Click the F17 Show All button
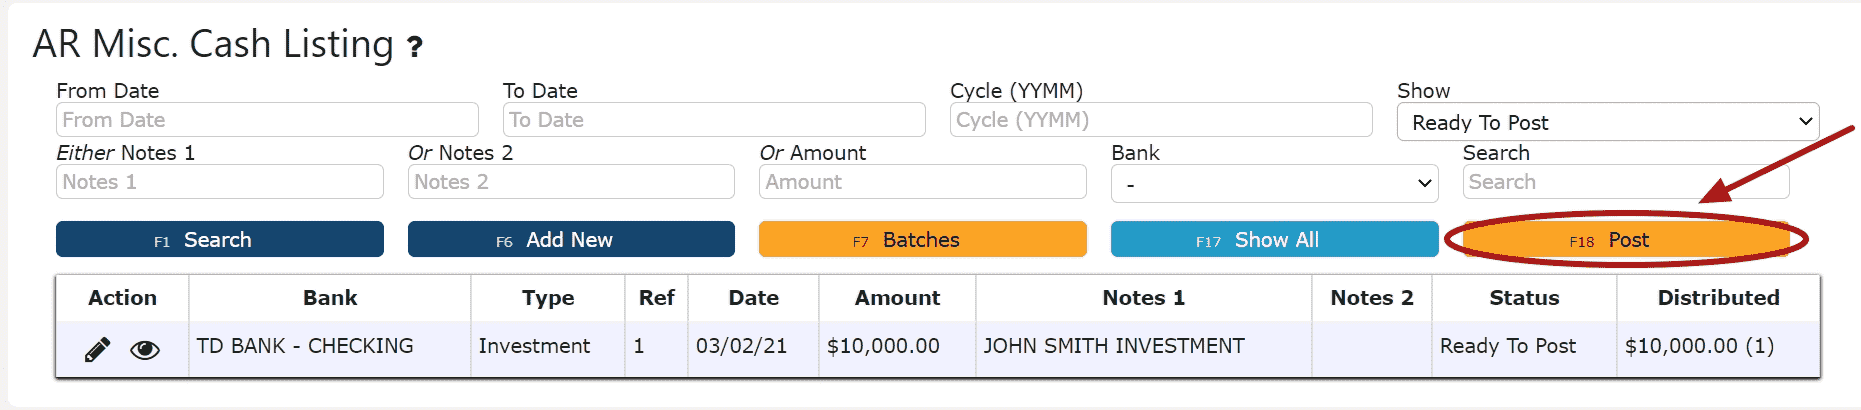Screen dimensions: 1861x410 point(1275,240)
